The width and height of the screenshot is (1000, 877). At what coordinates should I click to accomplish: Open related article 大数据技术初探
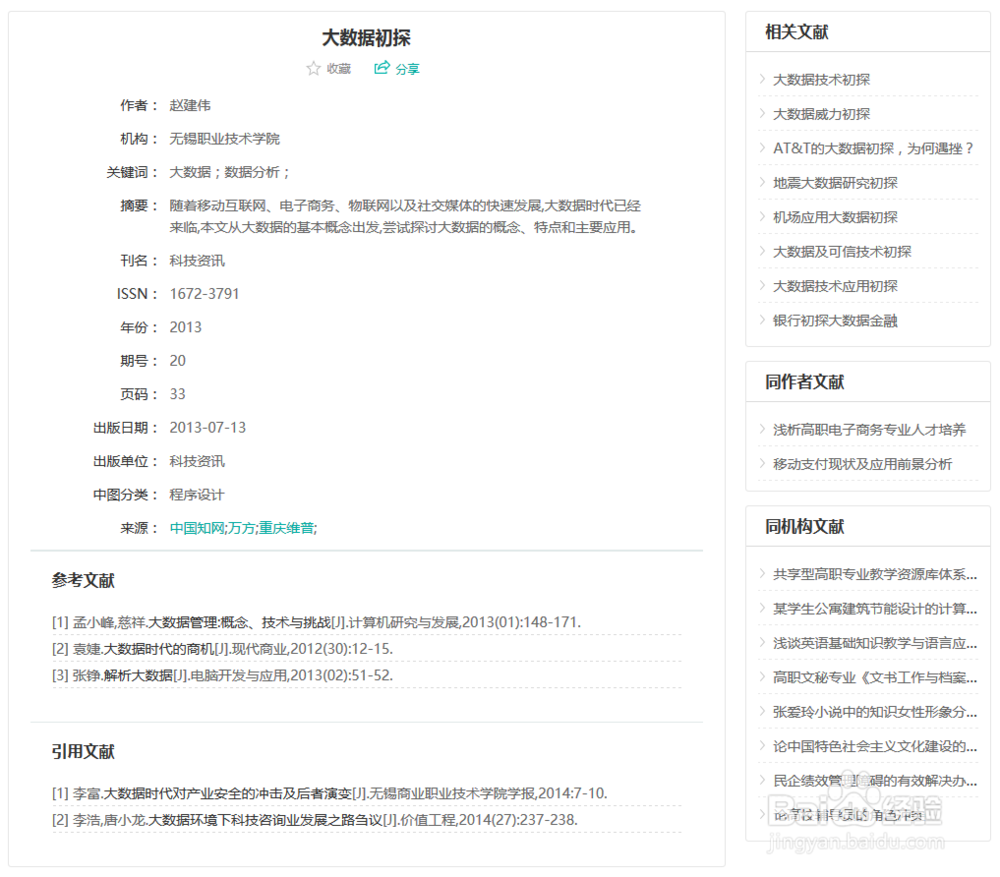coord(821,80)
